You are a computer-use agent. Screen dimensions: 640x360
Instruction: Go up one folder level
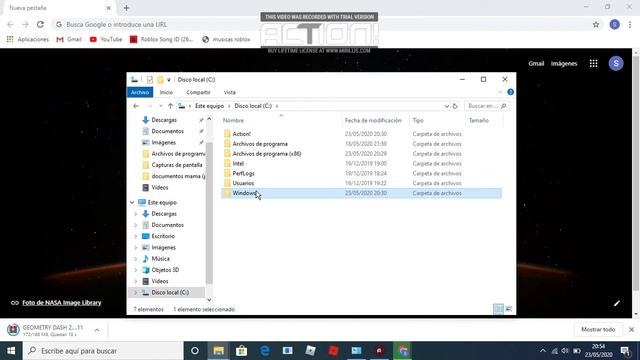coord(170,106)
